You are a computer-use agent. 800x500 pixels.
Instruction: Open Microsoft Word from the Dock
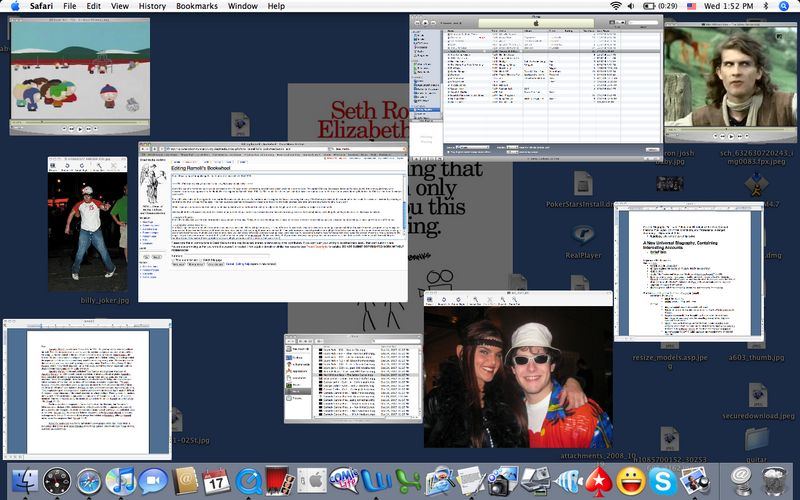pyautogui.click(x=376, y=482)
